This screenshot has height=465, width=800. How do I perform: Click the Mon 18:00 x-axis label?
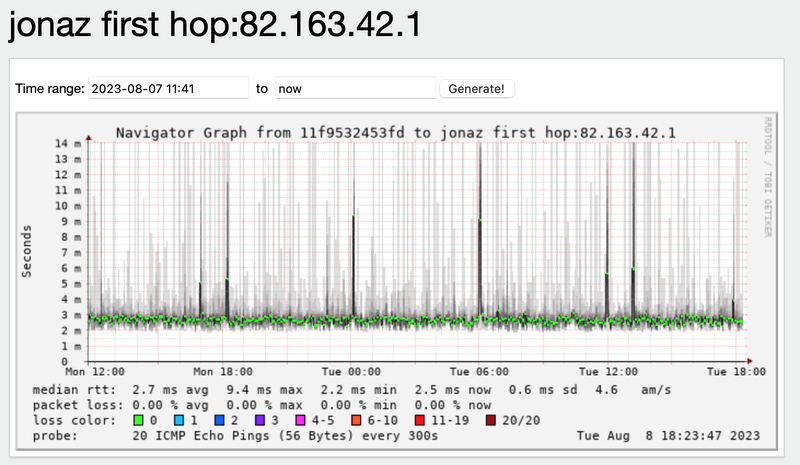[223, 372]
